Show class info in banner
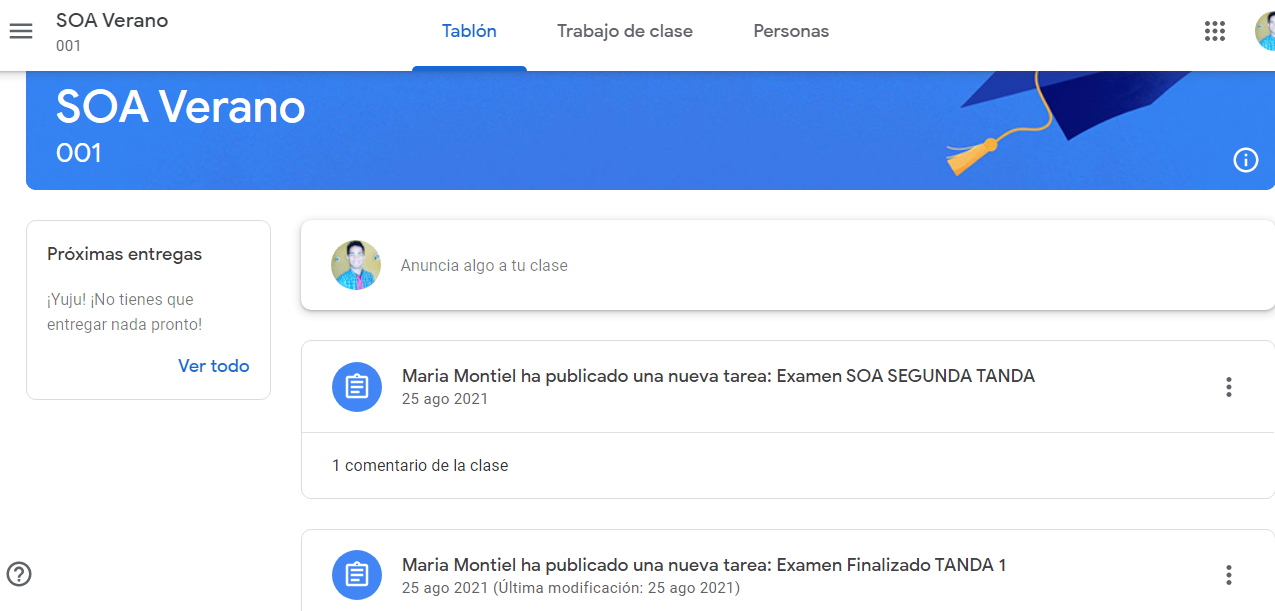The width and height of the screenshot is (1275, 611). [x=1246, y=160]
